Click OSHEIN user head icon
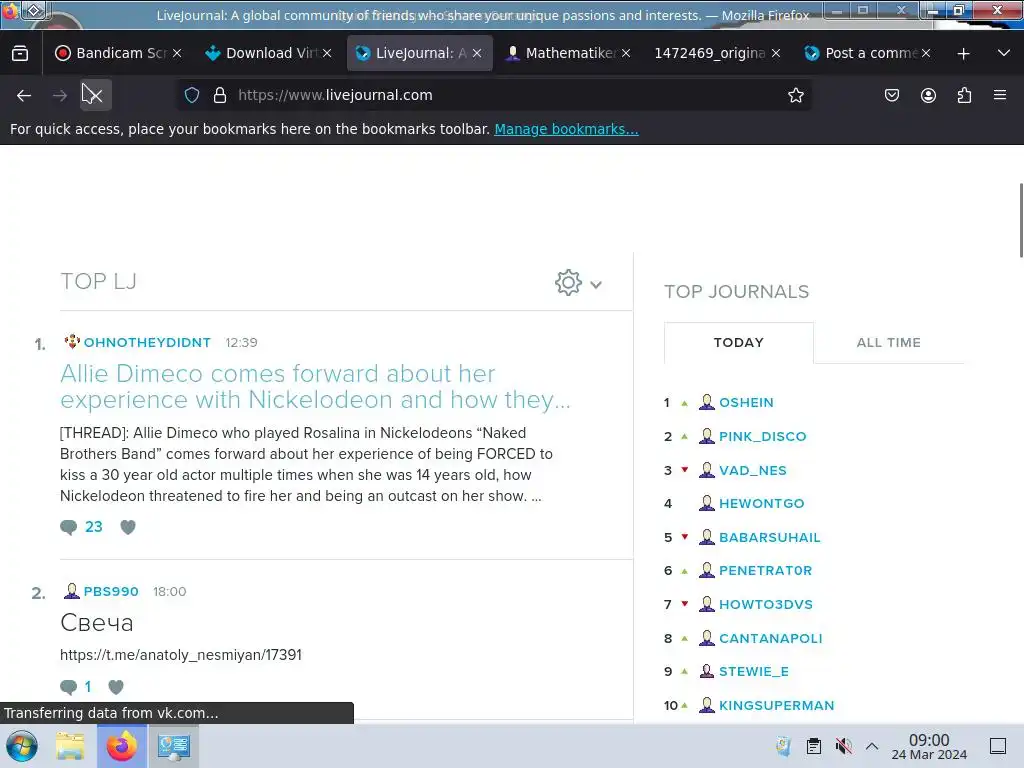Viewport: 1024px width, 768px height. [707, 402]
